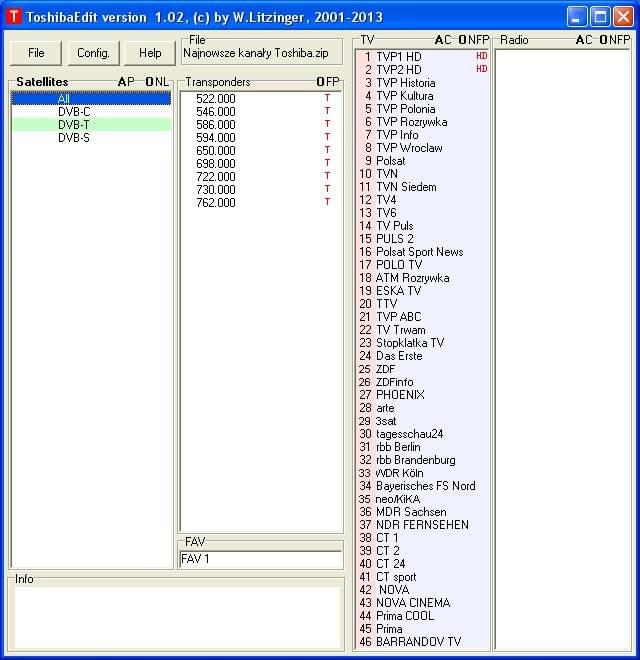Image resolution: width=640 pixels, height=660 pixels.
Task: Select channel 46 BARRANDOV TV
Action: (422, 642)
